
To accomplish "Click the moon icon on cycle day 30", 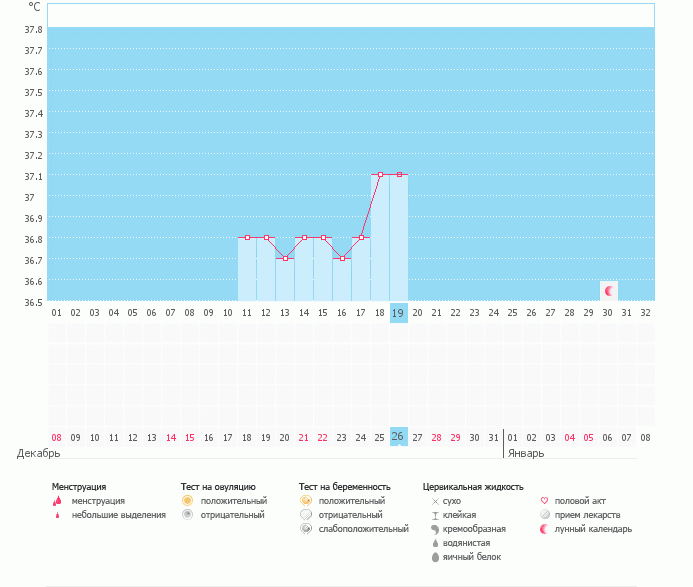I will 608,290.
